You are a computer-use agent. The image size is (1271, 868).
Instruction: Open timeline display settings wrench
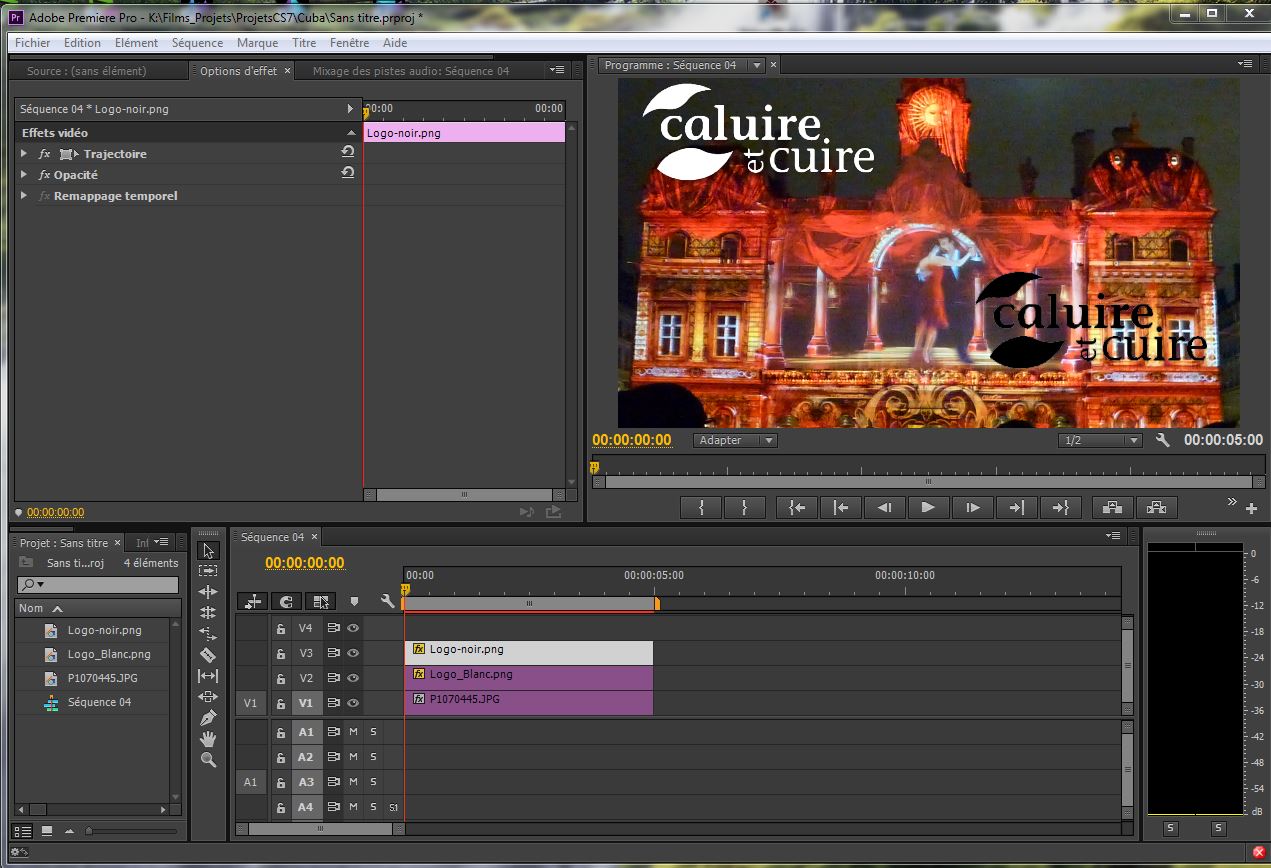tap(388, 601)
